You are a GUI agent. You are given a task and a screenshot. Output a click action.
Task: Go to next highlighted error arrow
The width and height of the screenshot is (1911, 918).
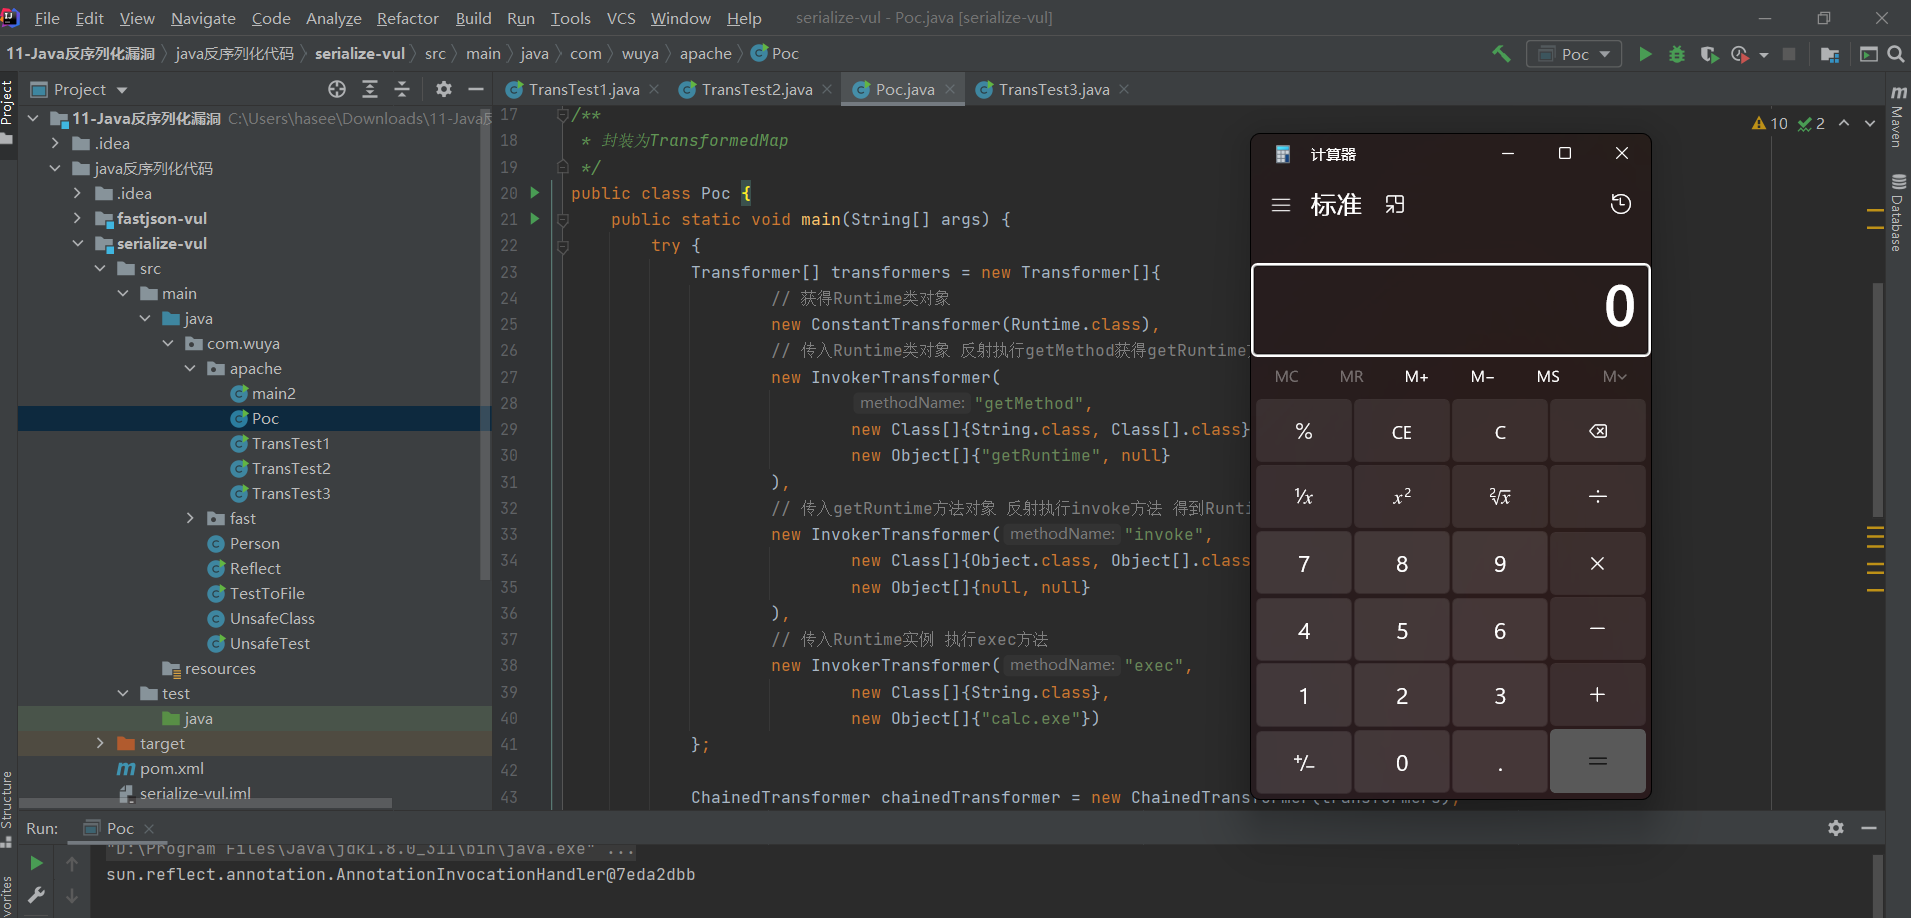(x=1870, y=123)
